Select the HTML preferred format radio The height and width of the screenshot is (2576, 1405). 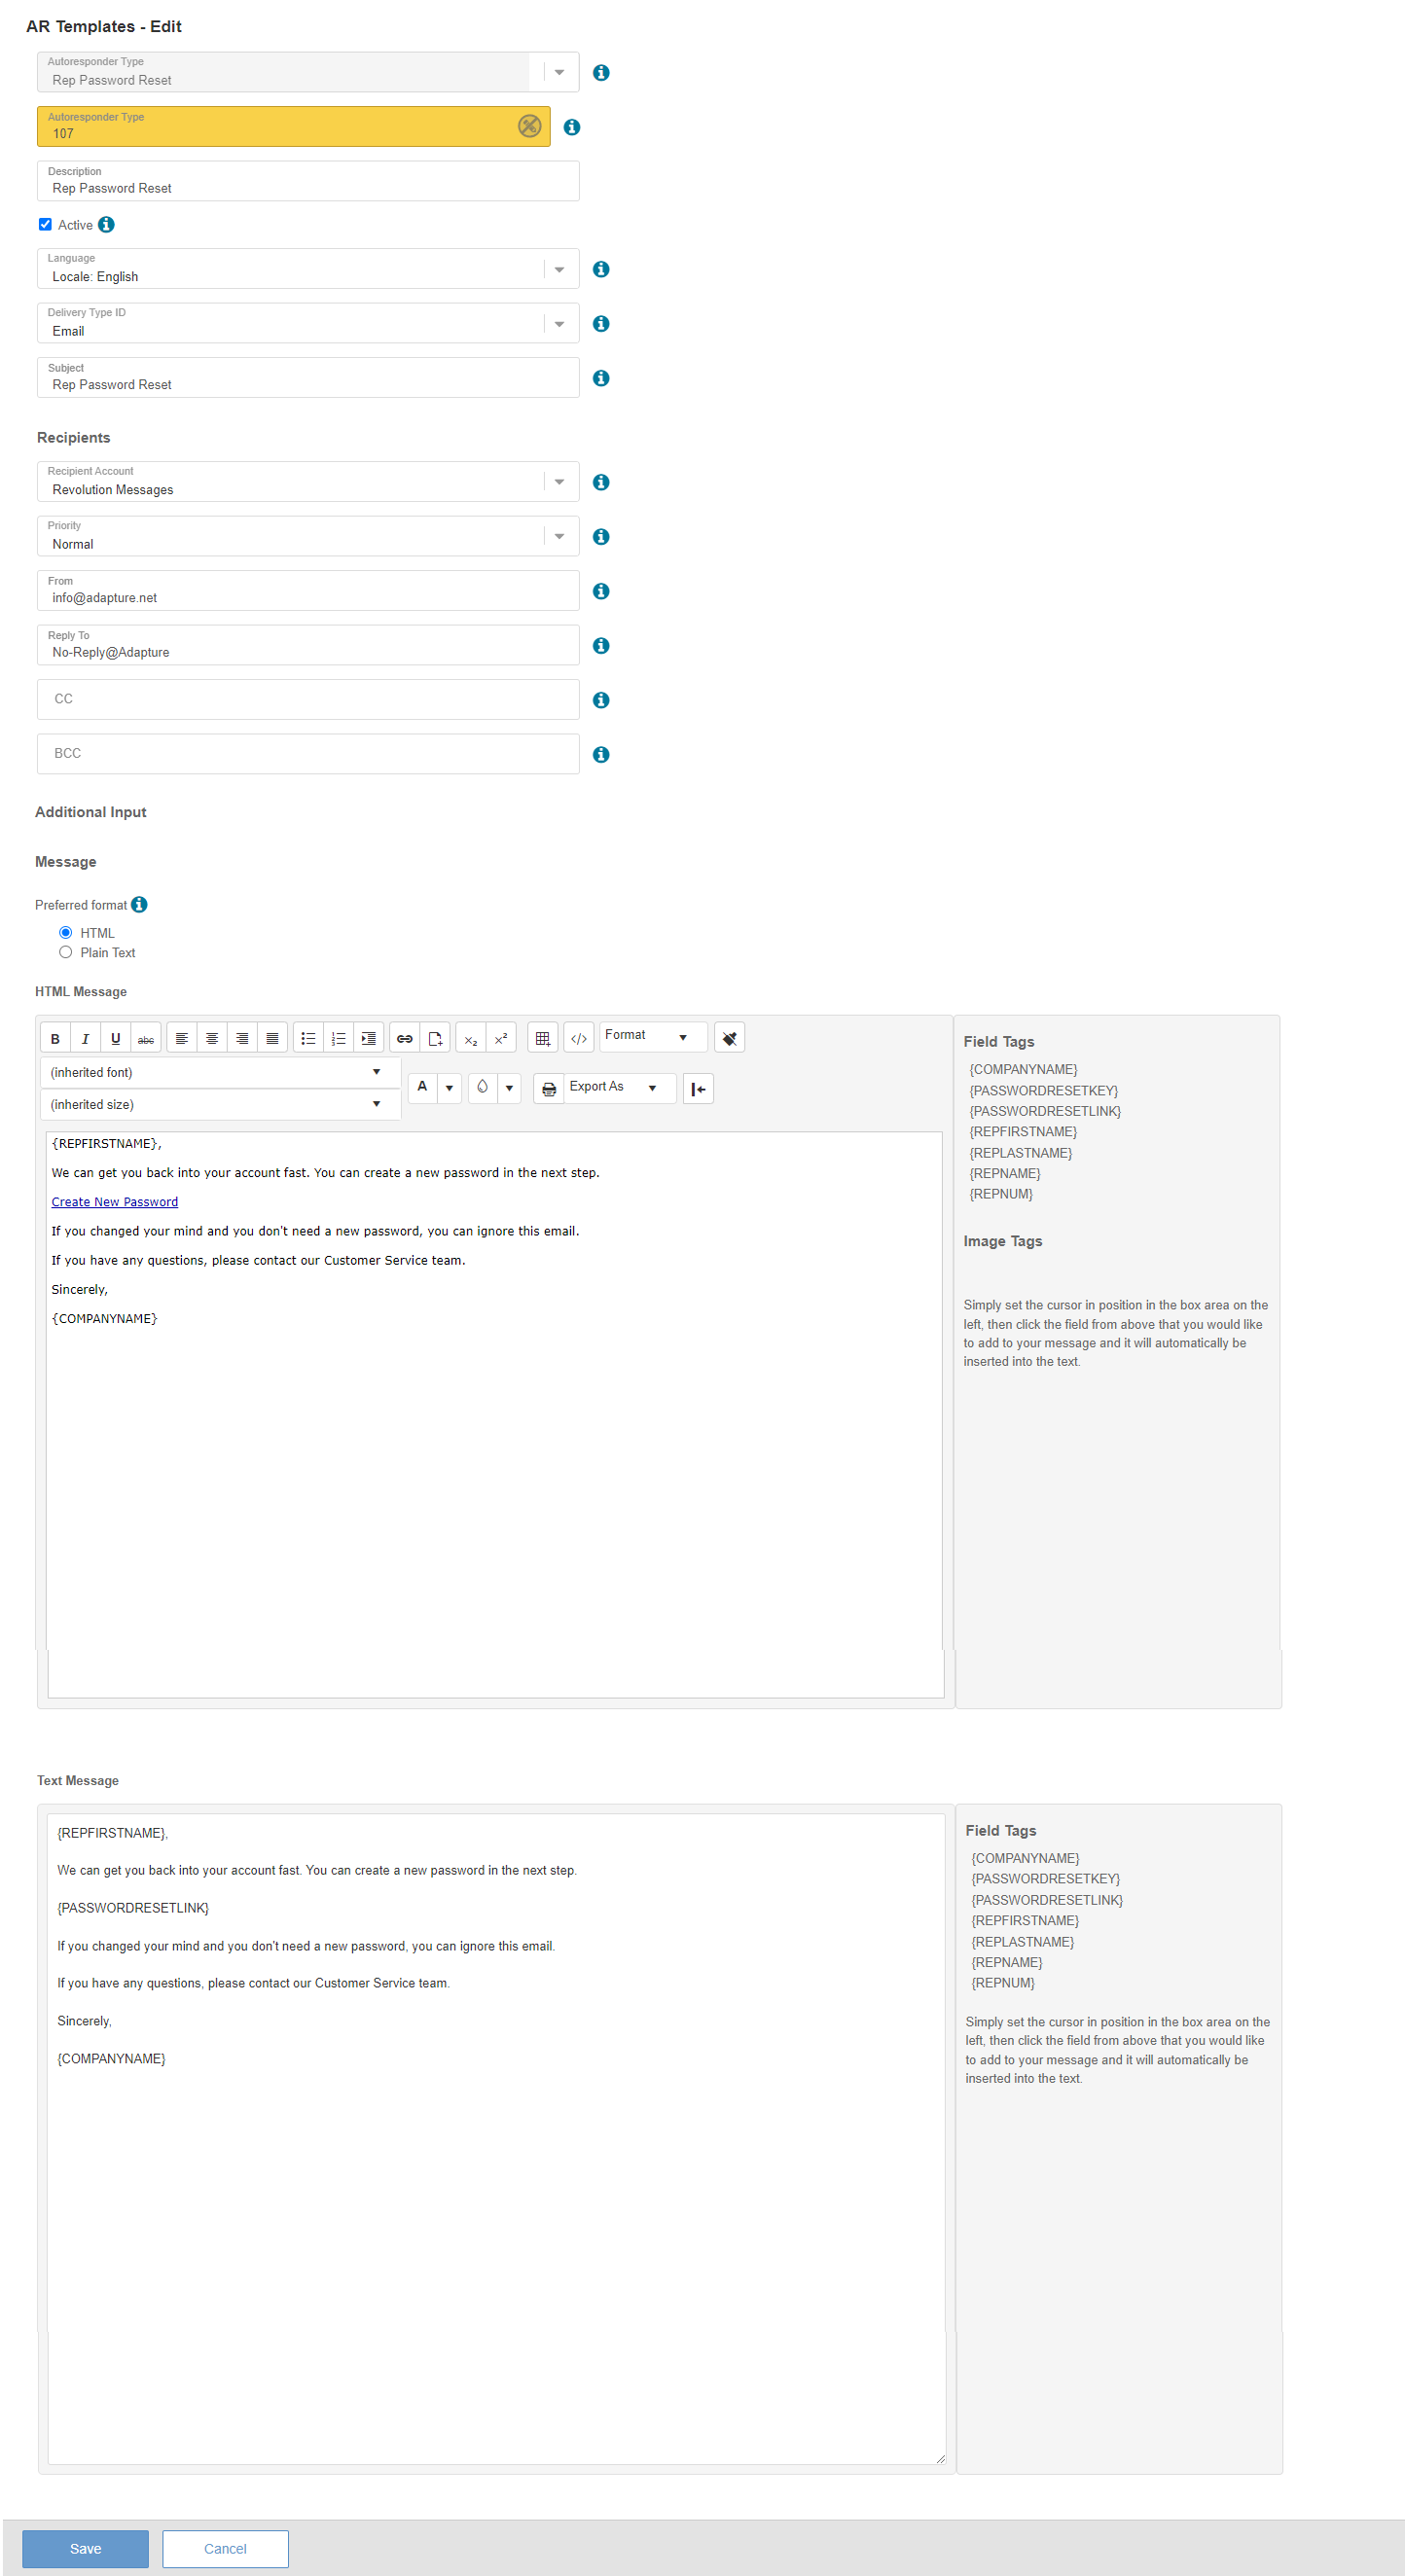click(x=66, y=933)
